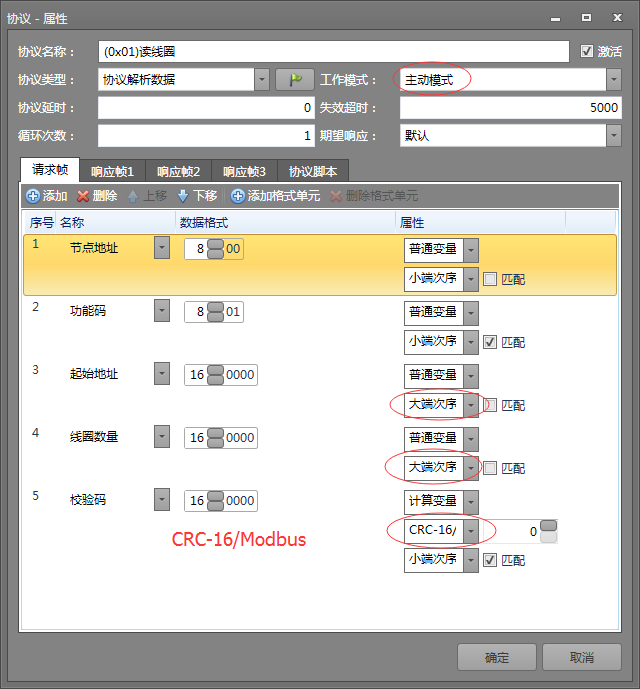Open the CRC-16/ algorithm dropdown
This screenshot has height=689, width=640.
(x=471, y=531)
